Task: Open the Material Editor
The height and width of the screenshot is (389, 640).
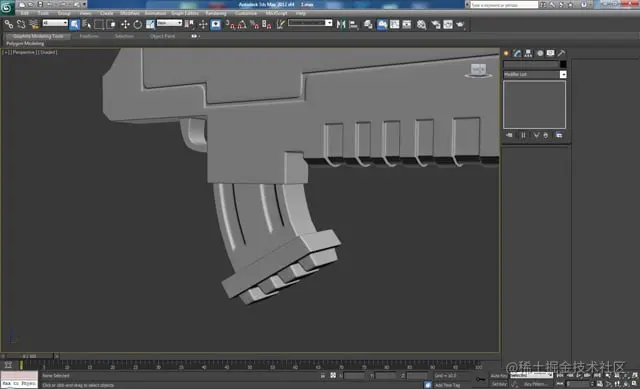Action: point(421,24)
